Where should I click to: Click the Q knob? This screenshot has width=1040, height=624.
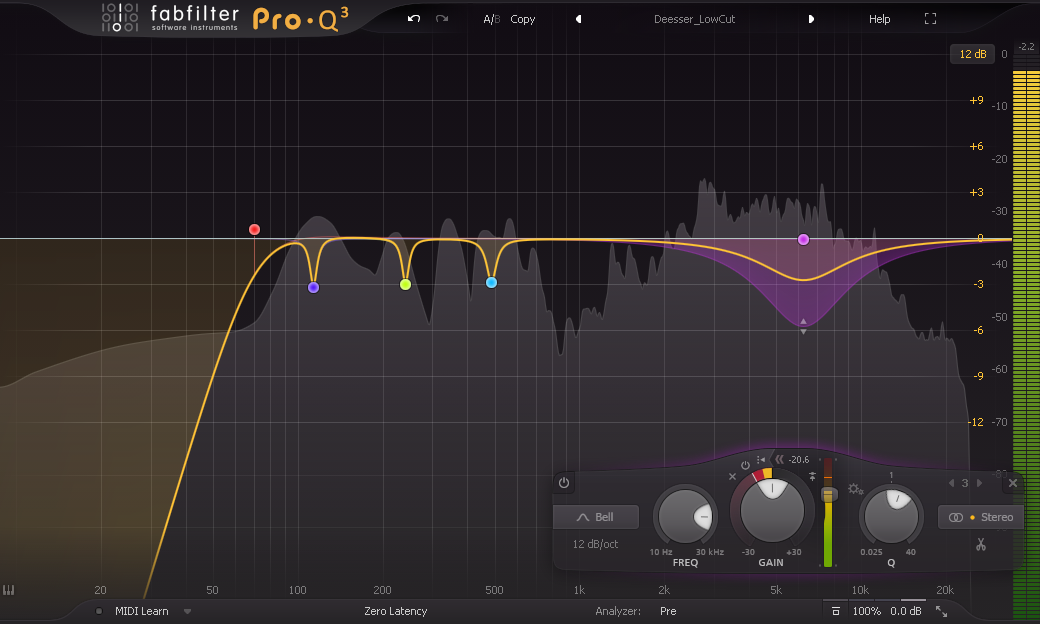click(891, 517)
